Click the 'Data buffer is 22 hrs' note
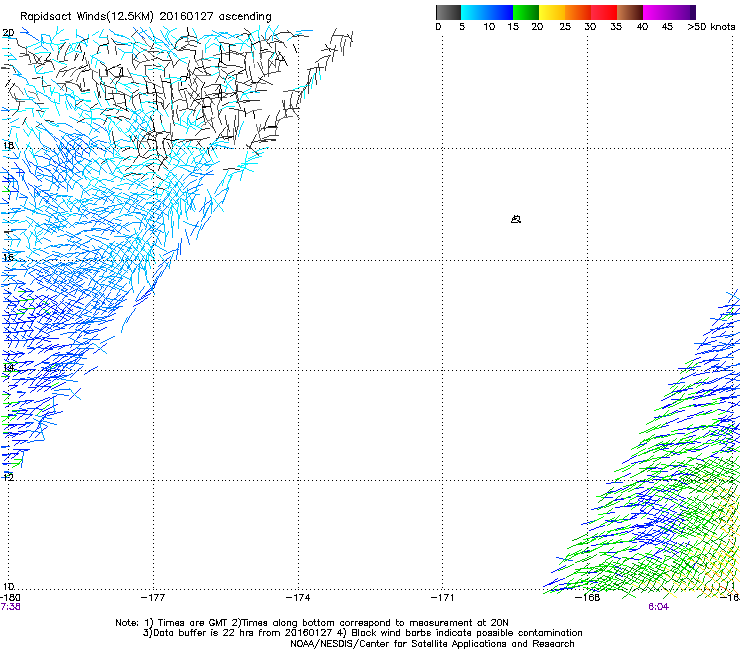This screenshot has height=650, width=740. [x=362, y=633]
